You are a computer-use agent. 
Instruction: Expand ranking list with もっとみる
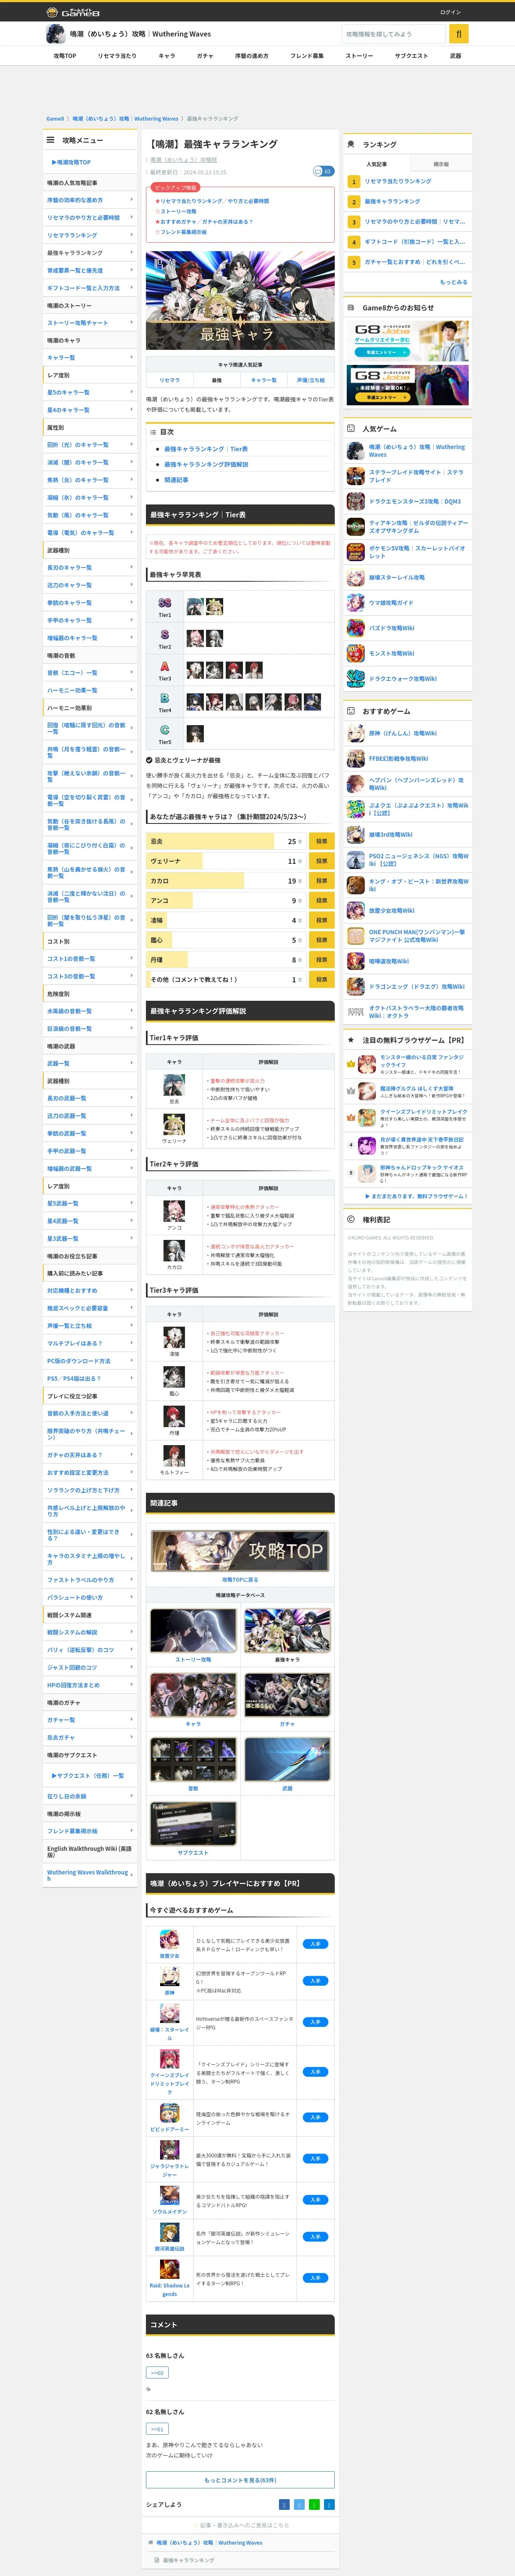(x=453, y=282)
